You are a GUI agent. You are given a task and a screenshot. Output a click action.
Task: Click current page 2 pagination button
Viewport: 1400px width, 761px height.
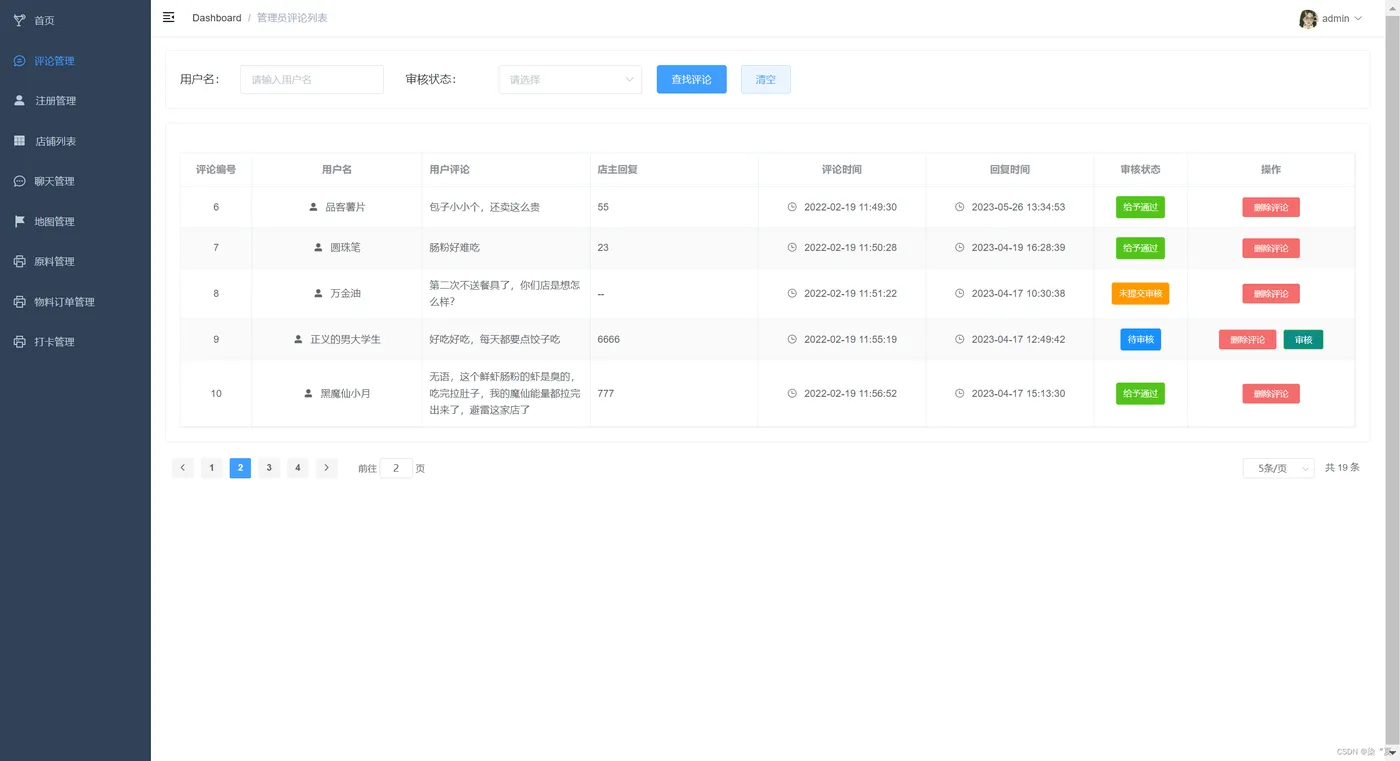click(240, 468)
